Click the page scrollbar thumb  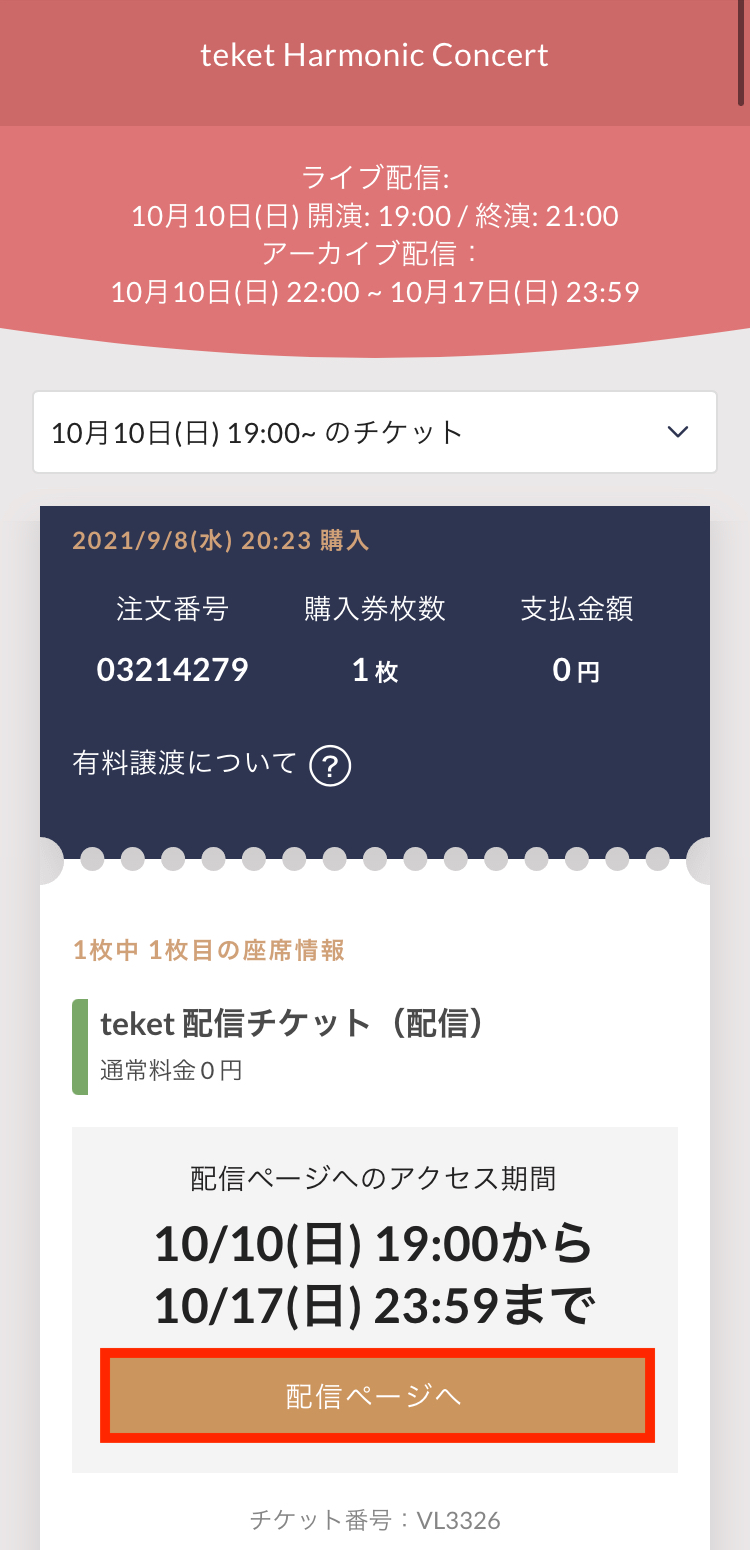click(x=740, y=52)
